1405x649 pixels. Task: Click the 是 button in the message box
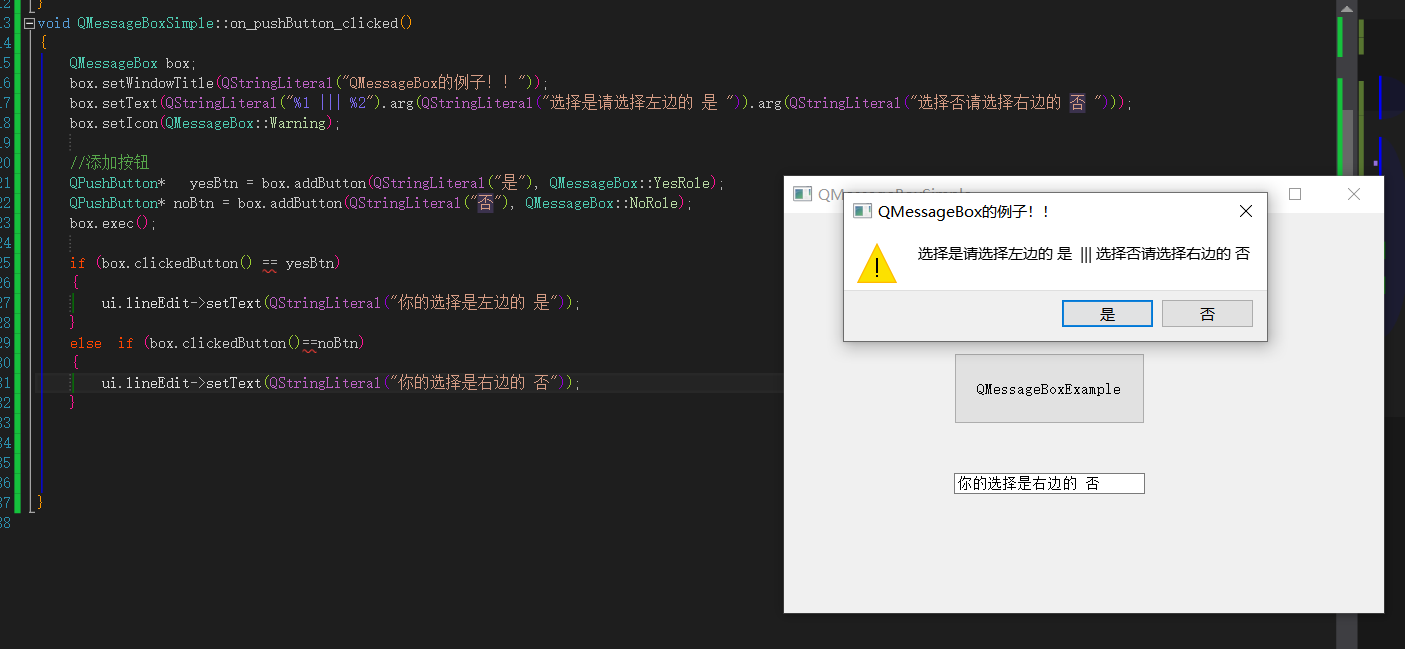pyautogui.click(x=1107, y=314)
